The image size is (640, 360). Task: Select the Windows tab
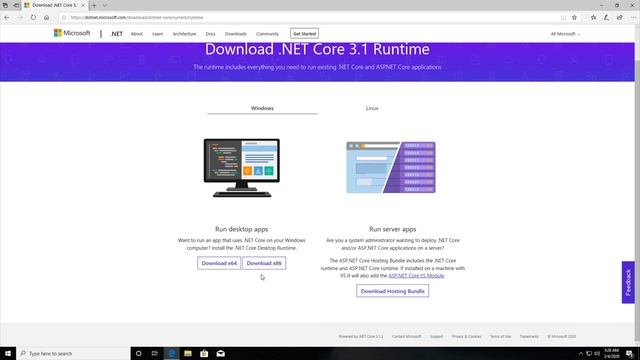pos(262,108)
